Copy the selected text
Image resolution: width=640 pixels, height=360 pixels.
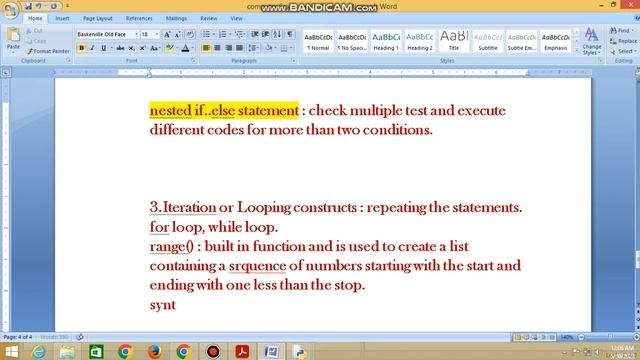36,41
